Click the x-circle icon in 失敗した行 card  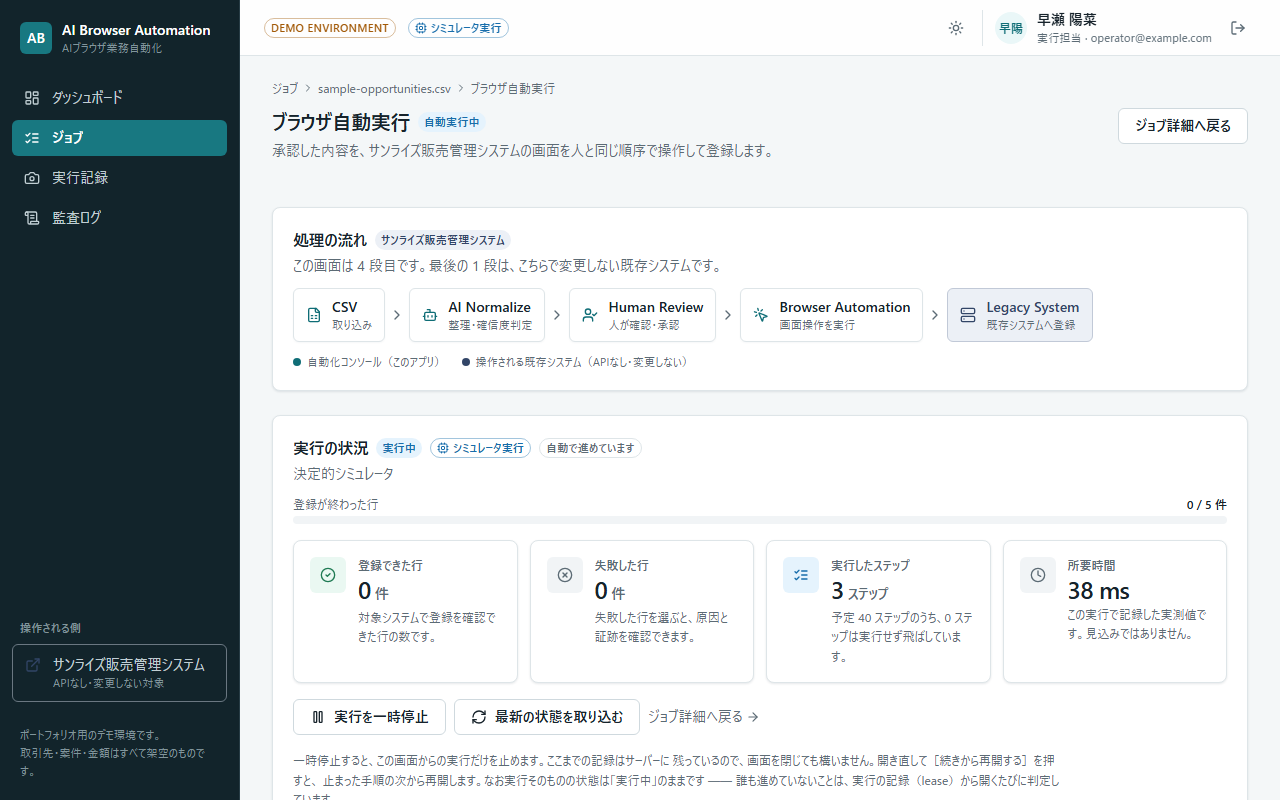[564, 575]
